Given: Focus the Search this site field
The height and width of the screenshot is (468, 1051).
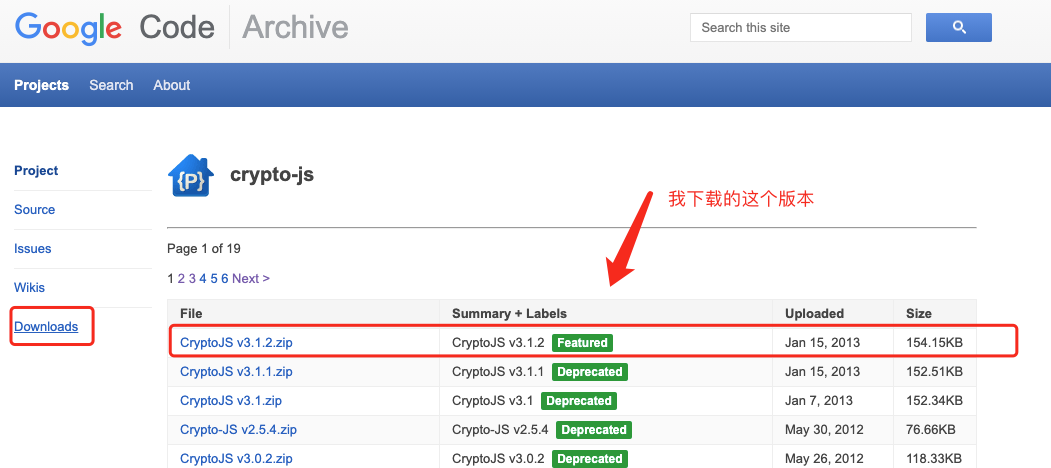Looking at the screenshot, I should click(800, 27).
